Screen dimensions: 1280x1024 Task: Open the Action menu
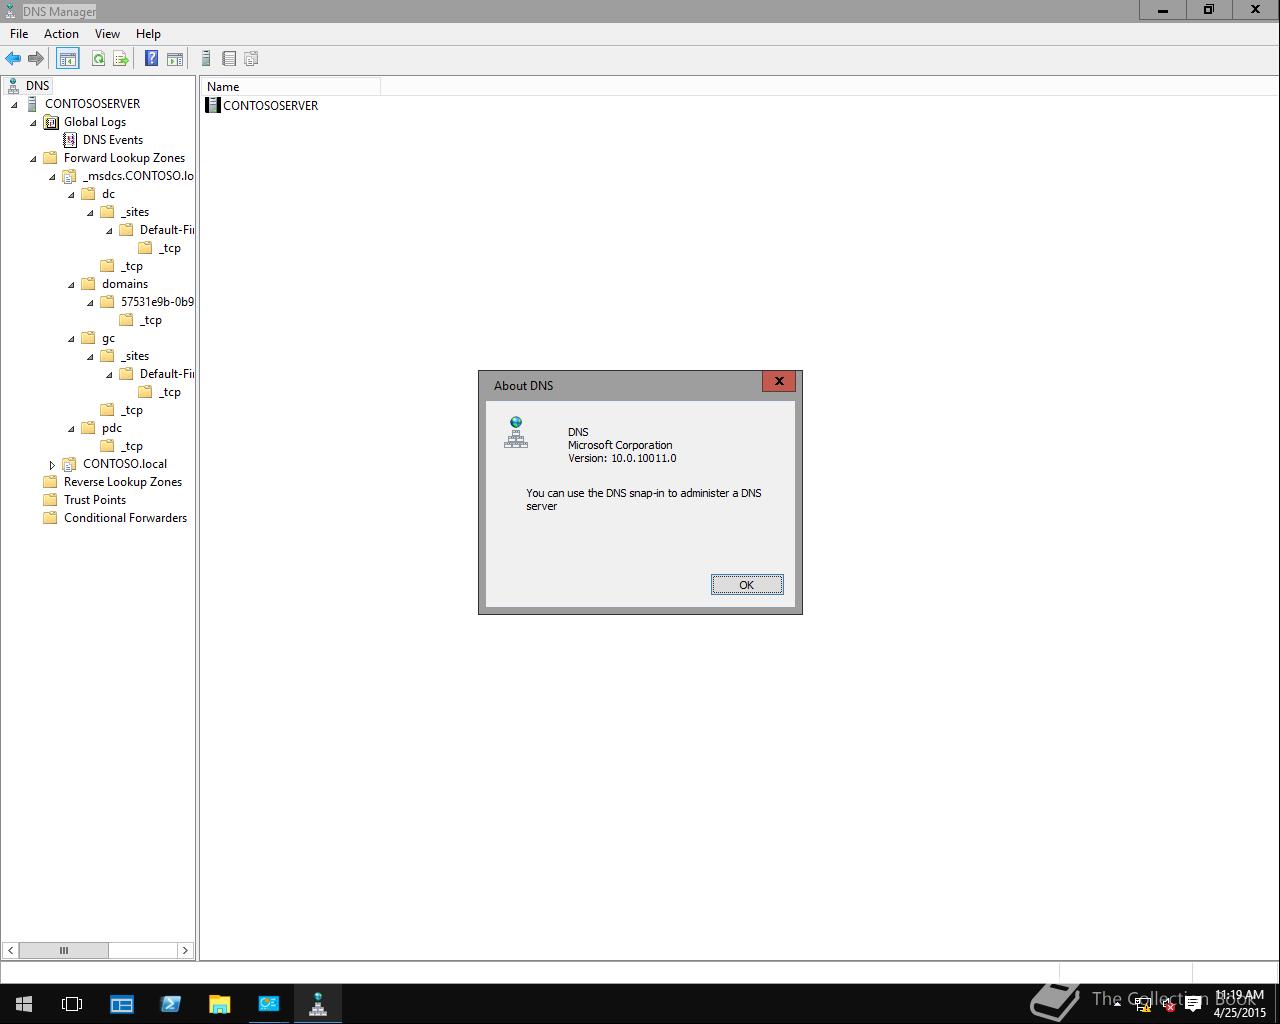(61, 33)
